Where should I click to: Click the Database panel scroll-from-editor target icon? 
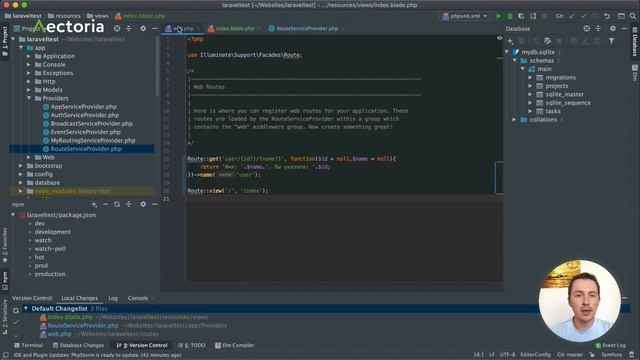(587, 29)
